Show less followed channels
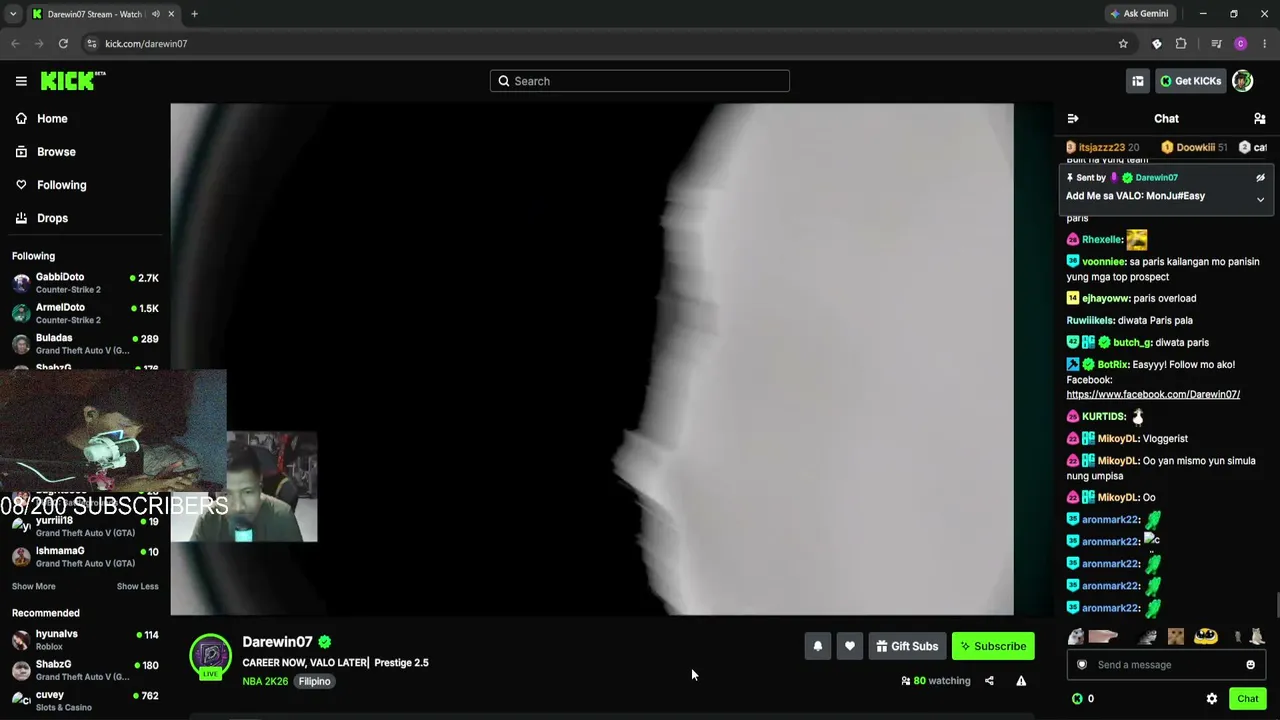Viewport: 1280px width, 720px height. click(x=138, y=587)
